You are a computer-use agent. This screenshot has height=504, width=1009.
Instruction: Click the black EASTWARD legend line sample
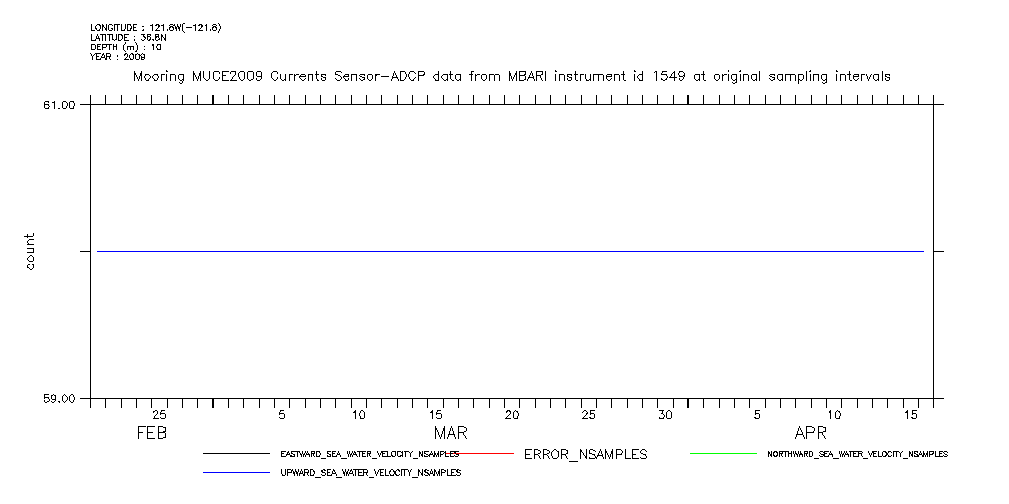pyautogui.click(x=236, y=454)
